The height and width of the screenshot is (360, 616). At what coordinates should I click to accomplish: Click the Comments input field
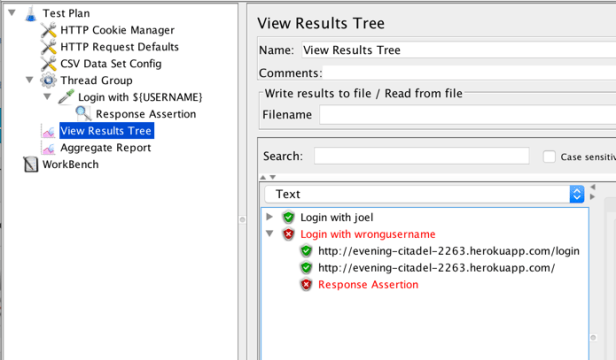tap(469, 73)
